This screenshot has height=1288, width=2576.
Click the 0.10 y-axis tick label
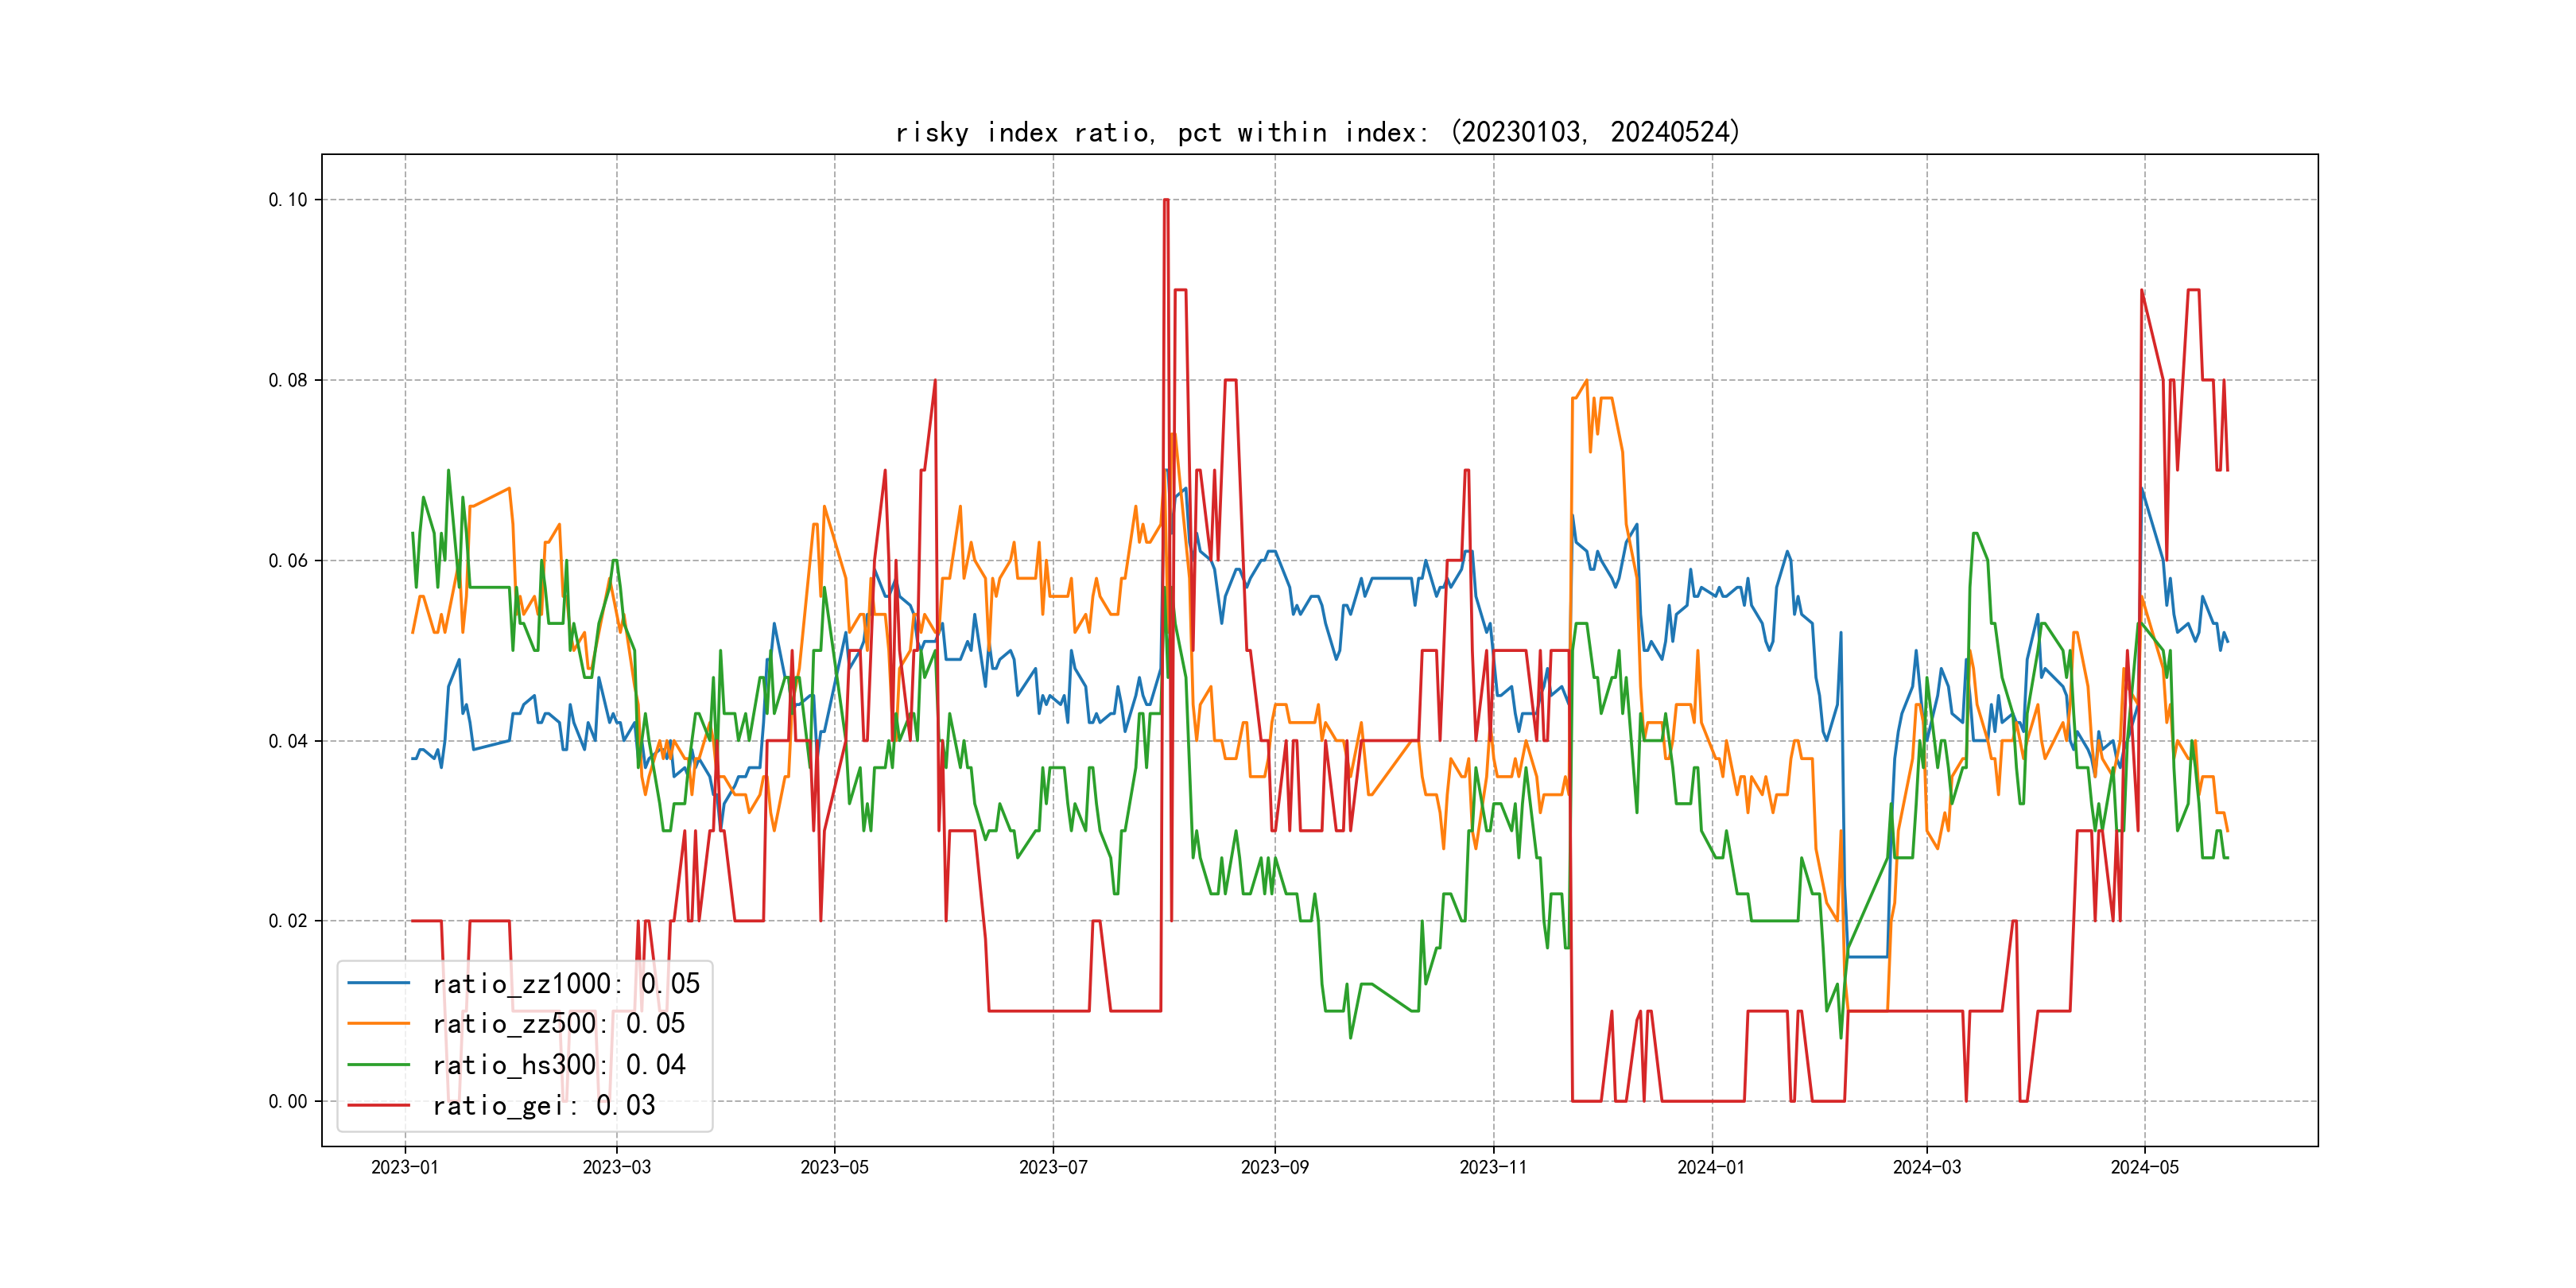pyautogui.click(x=287, y=200)
